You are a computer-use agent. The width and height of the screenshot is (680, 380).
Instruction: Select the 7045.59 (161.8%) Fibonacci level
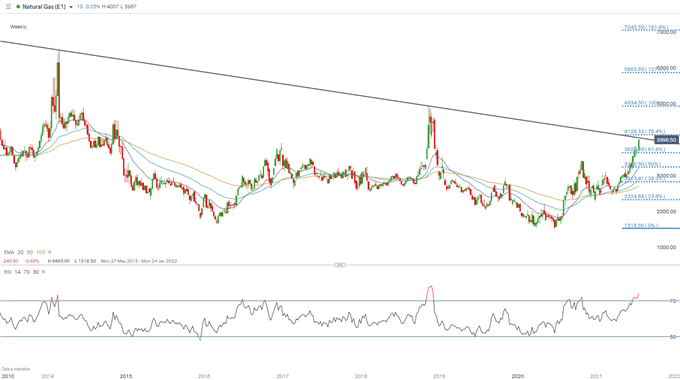click(646, 27)
